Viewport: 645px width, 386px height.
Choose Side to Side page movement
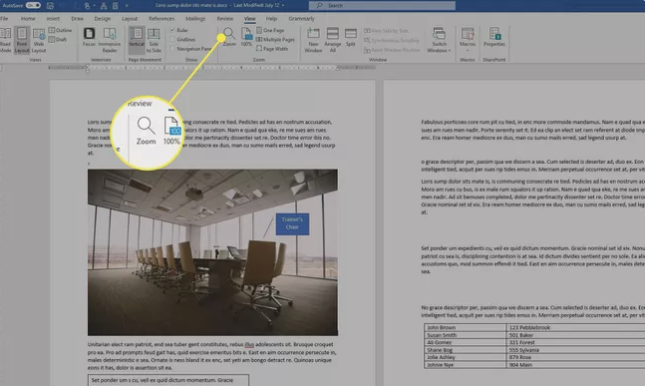pyautogui.click(x=153, y=40)
